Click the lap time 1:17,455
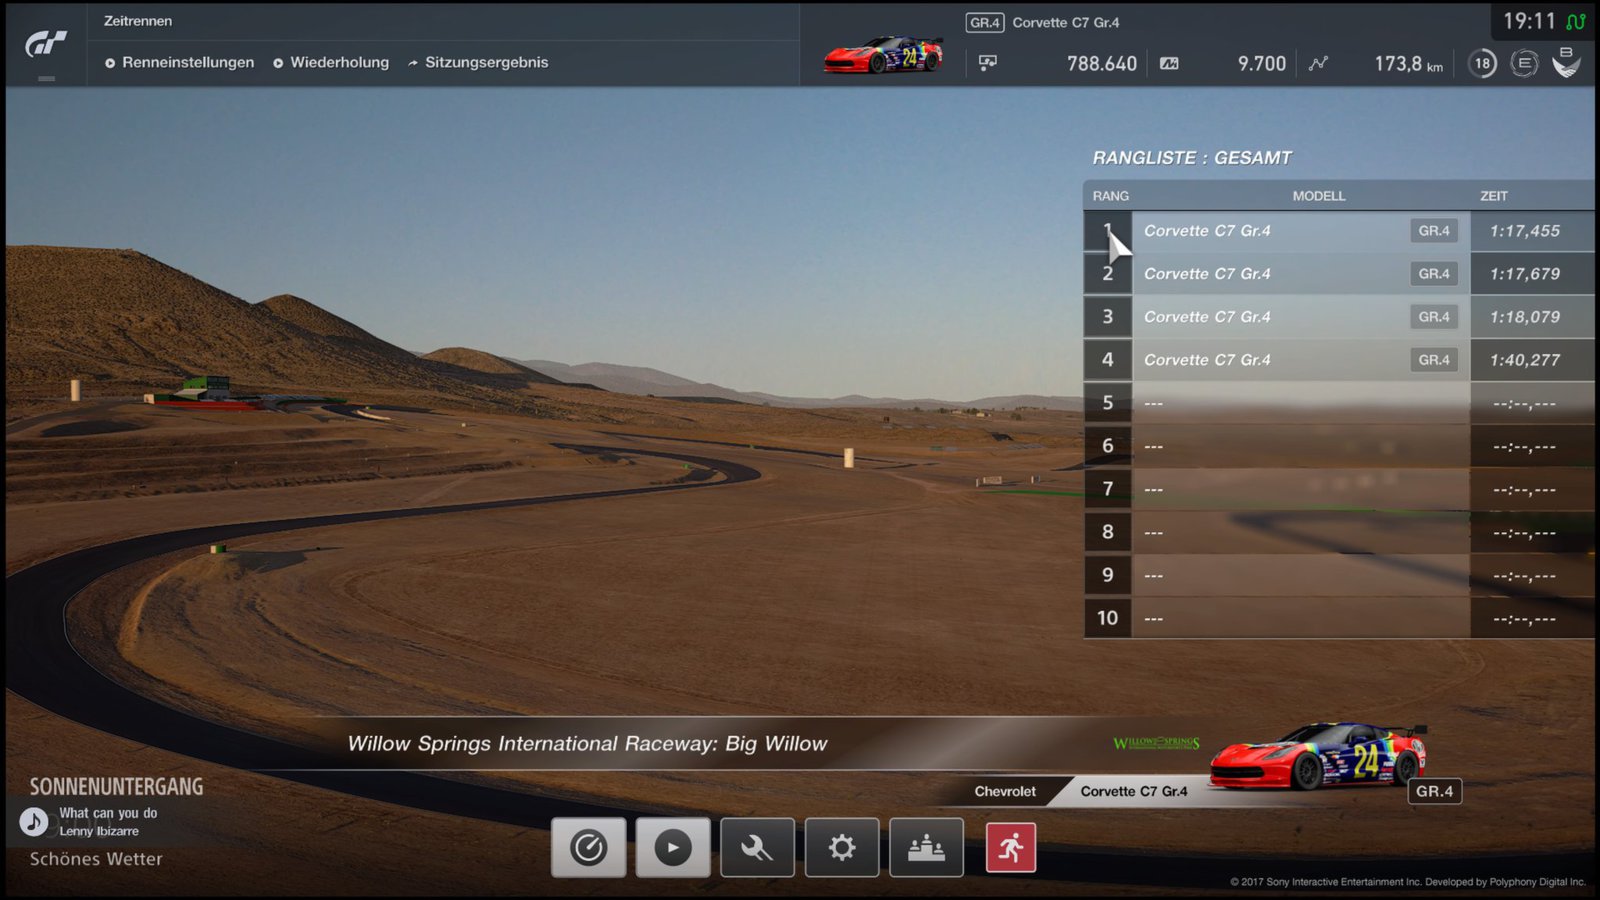The width and height of the screenshot is (1600, 900). pos(1525,231)
